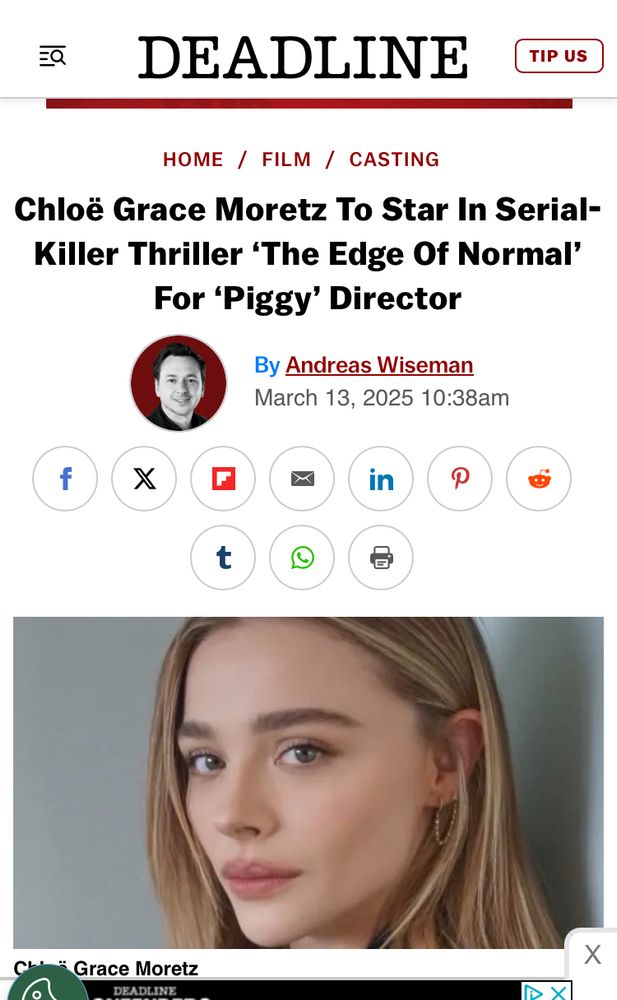Dismiss the bottom ad with X
Image resolution: width=617 pixels, height=1000 pixels.
tap(593, 955)
